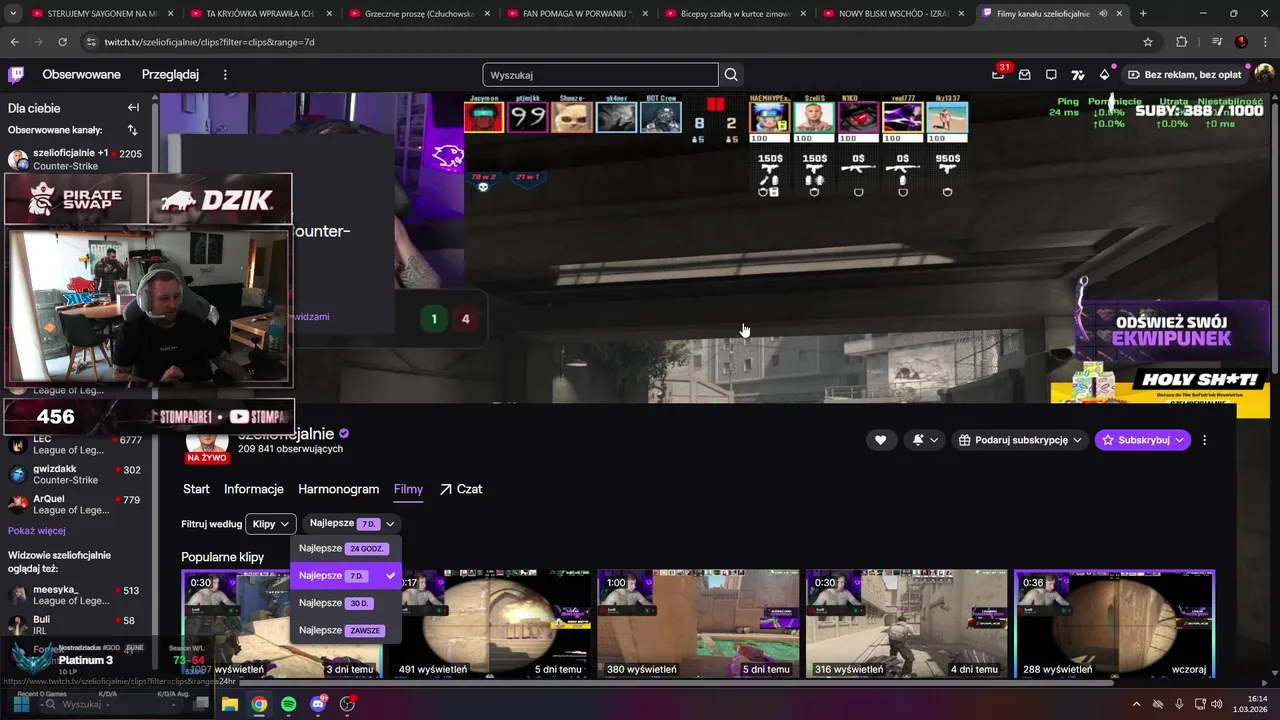1280x720 pixels.
Task: Click Obserwowane in the top navigation
Action: (x=81, y=75)
